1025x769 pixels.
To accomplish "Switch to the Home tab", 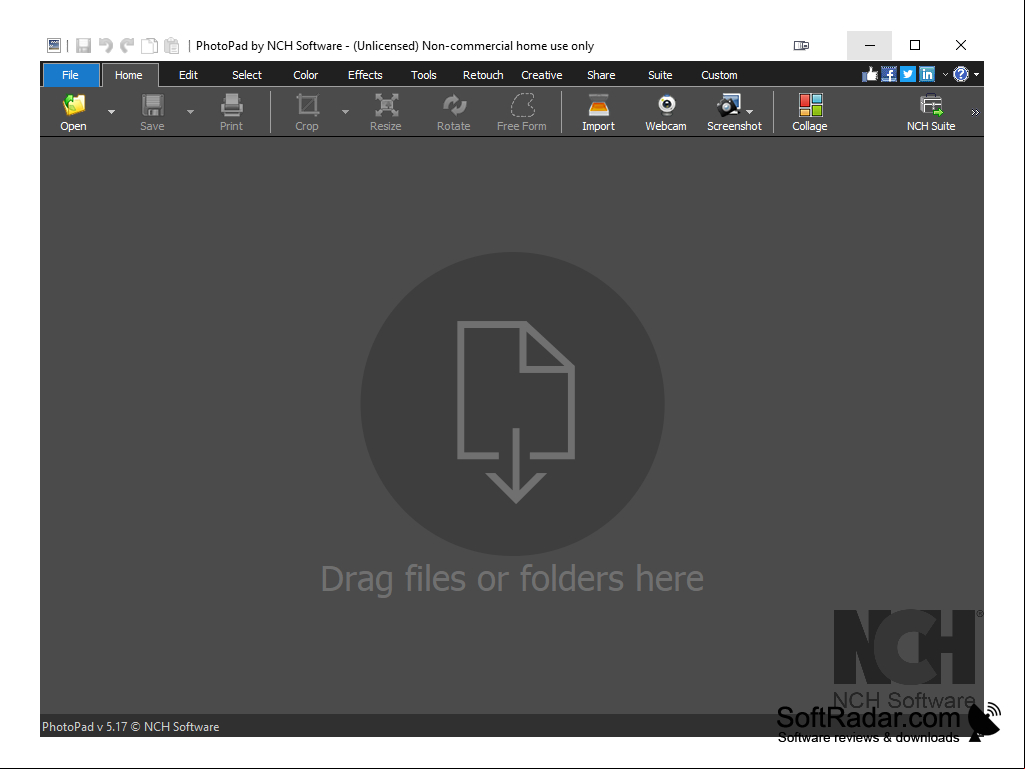I will tap(129, 75).
